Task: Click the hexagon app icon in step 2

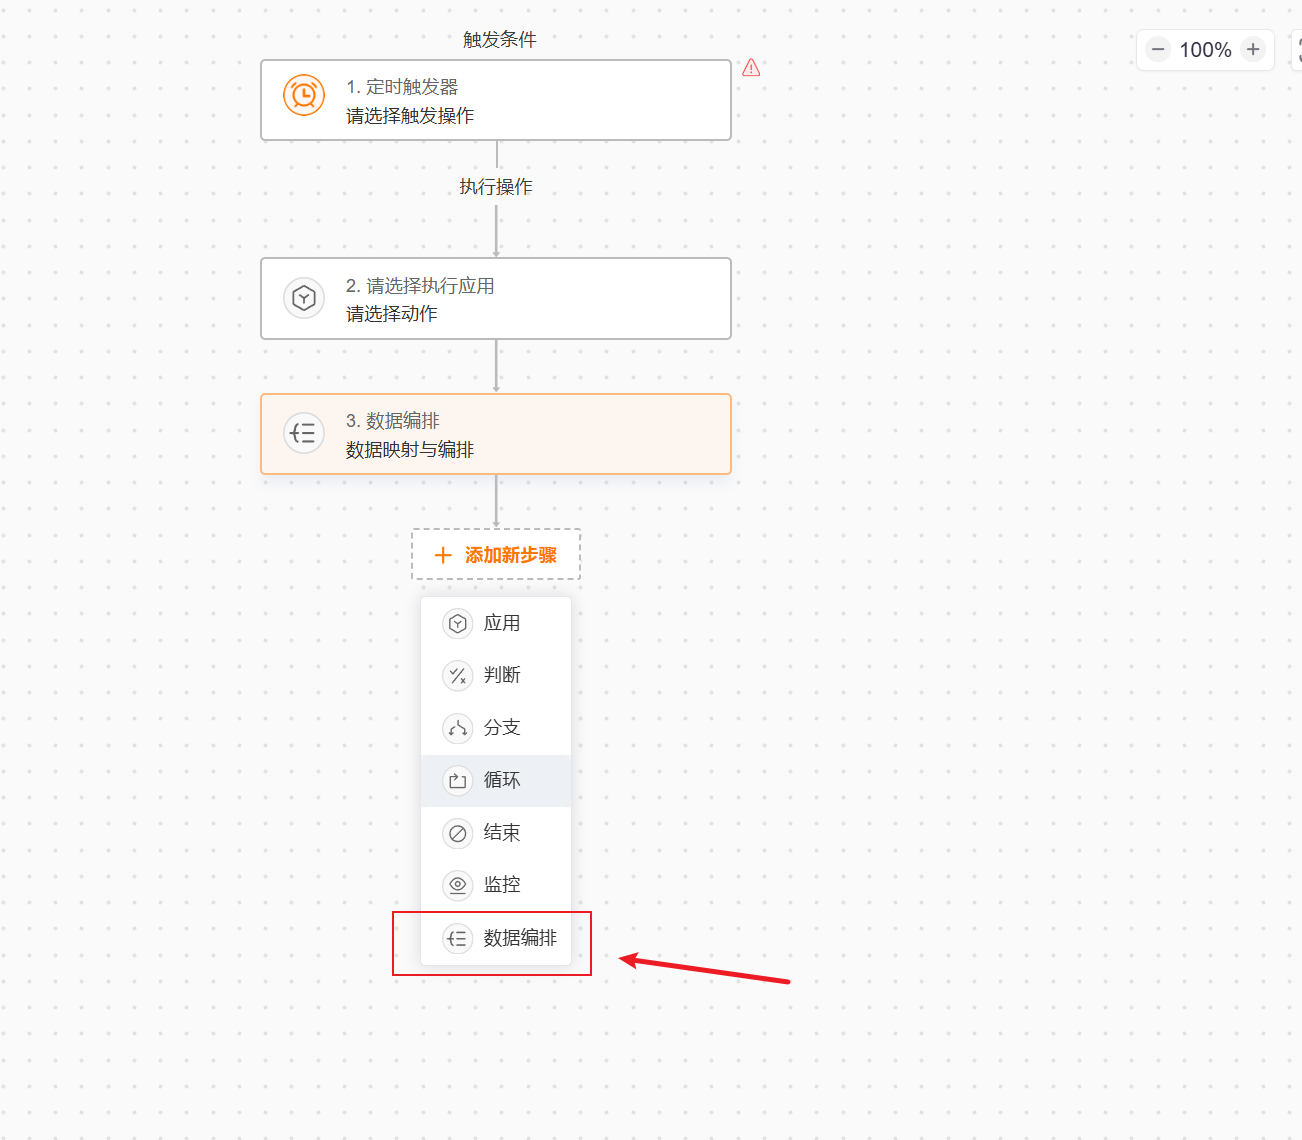Action: point(304,298)
